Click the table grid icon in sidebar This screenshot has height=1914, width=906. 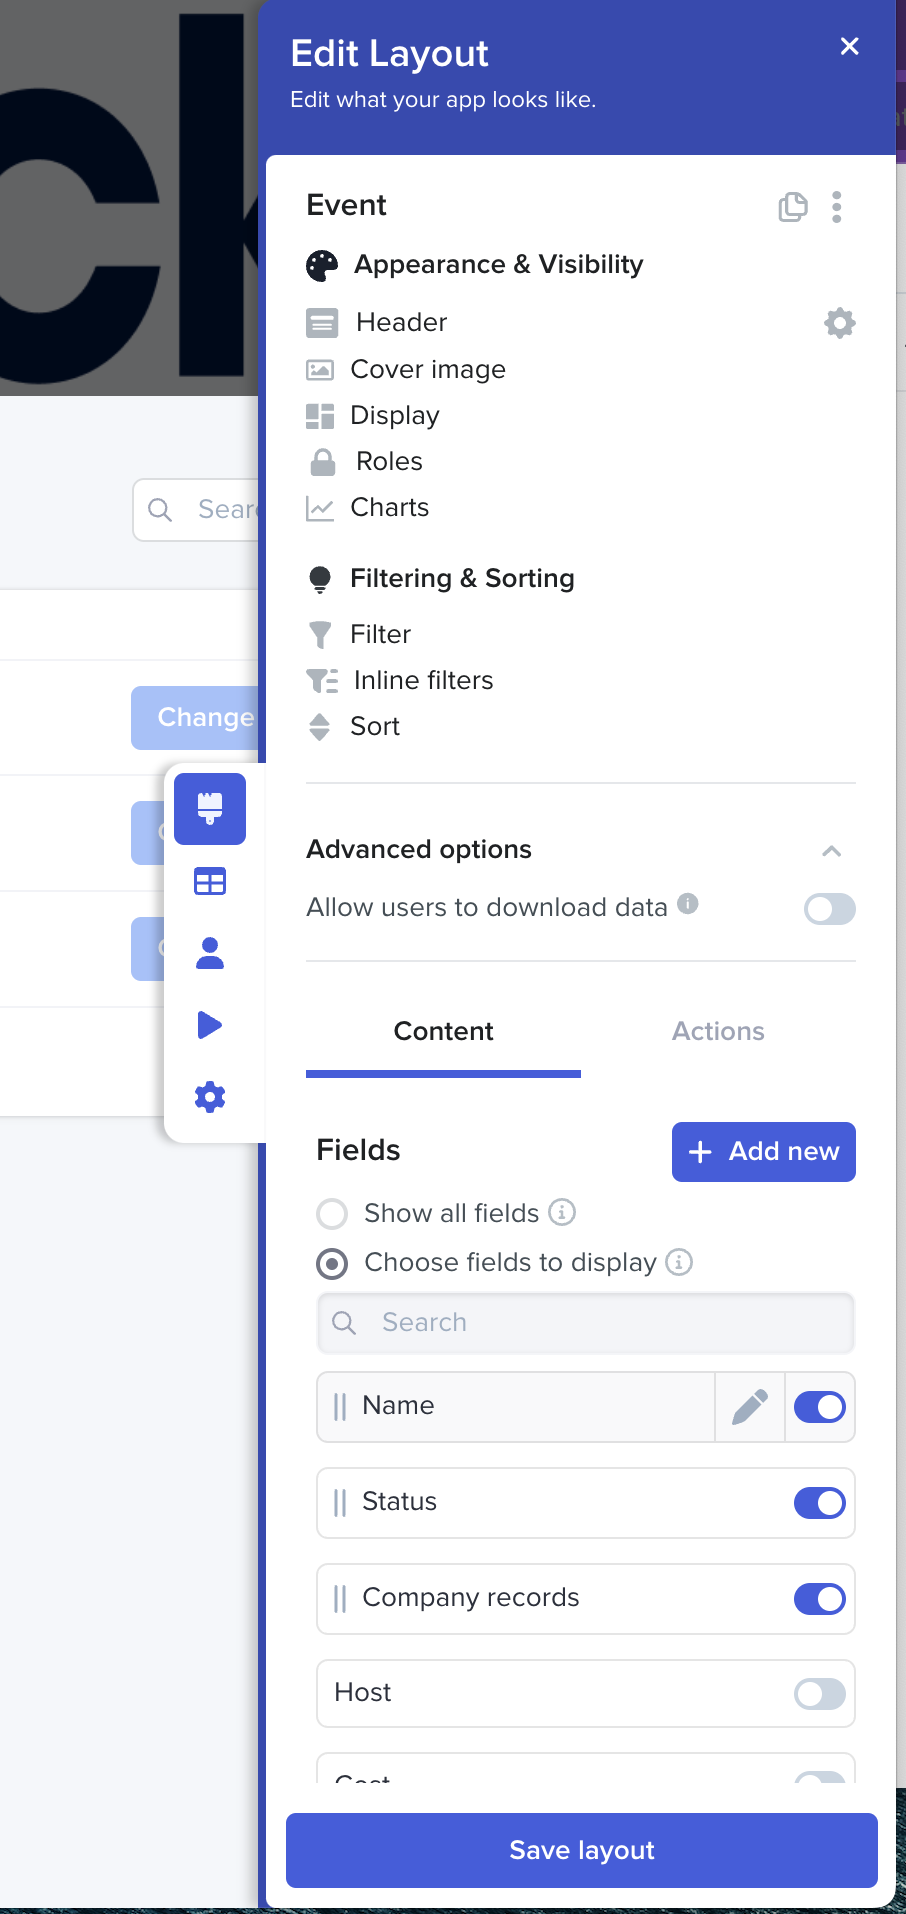pos(210,881)
